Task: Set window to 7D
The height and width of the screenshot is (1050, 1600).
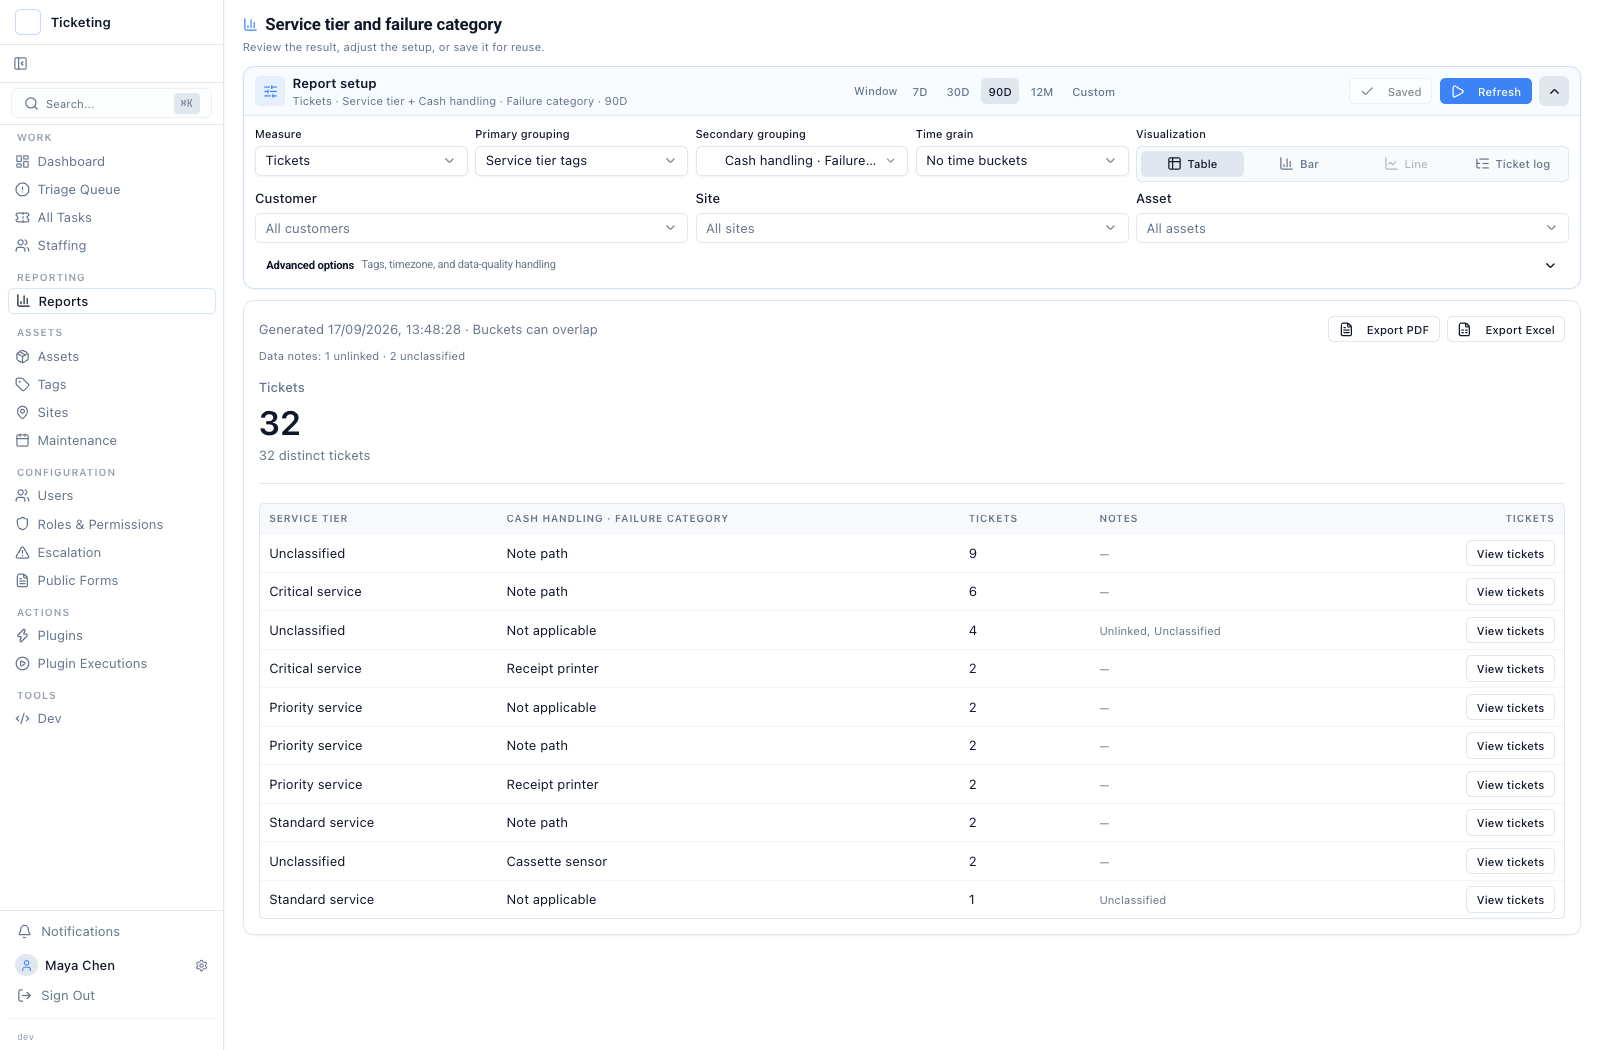Action: tap(920, 92)
